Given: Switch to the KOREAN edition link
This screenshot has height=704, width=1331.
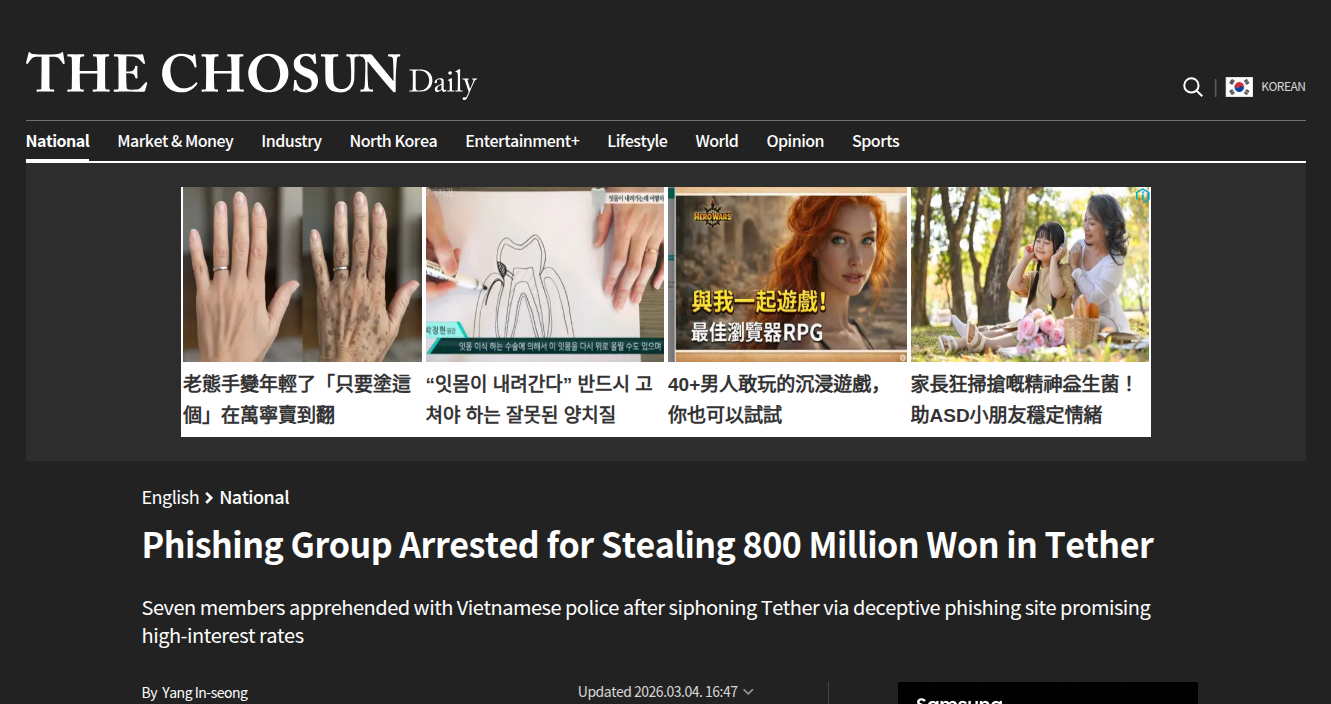Looking at the screenshot, I should [1283, 87].
